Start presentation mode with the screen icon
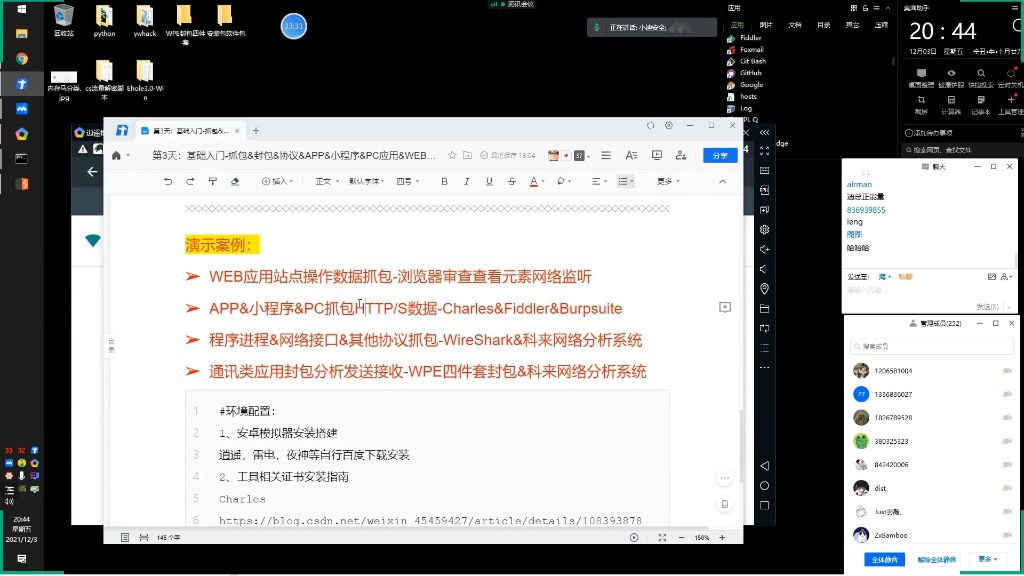1024x576 pixels. 656,155
